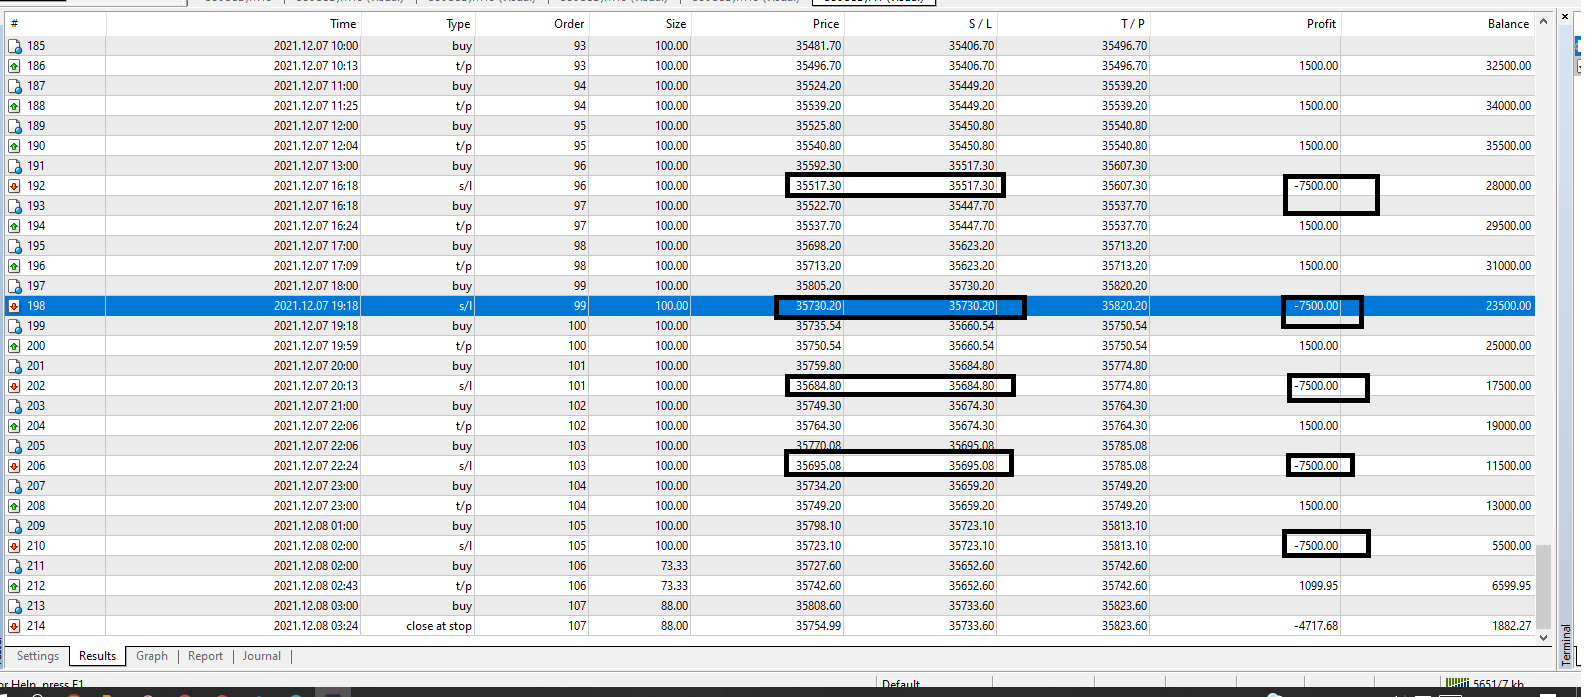Click the vertical Terminal panel label

coord(1566,645)
